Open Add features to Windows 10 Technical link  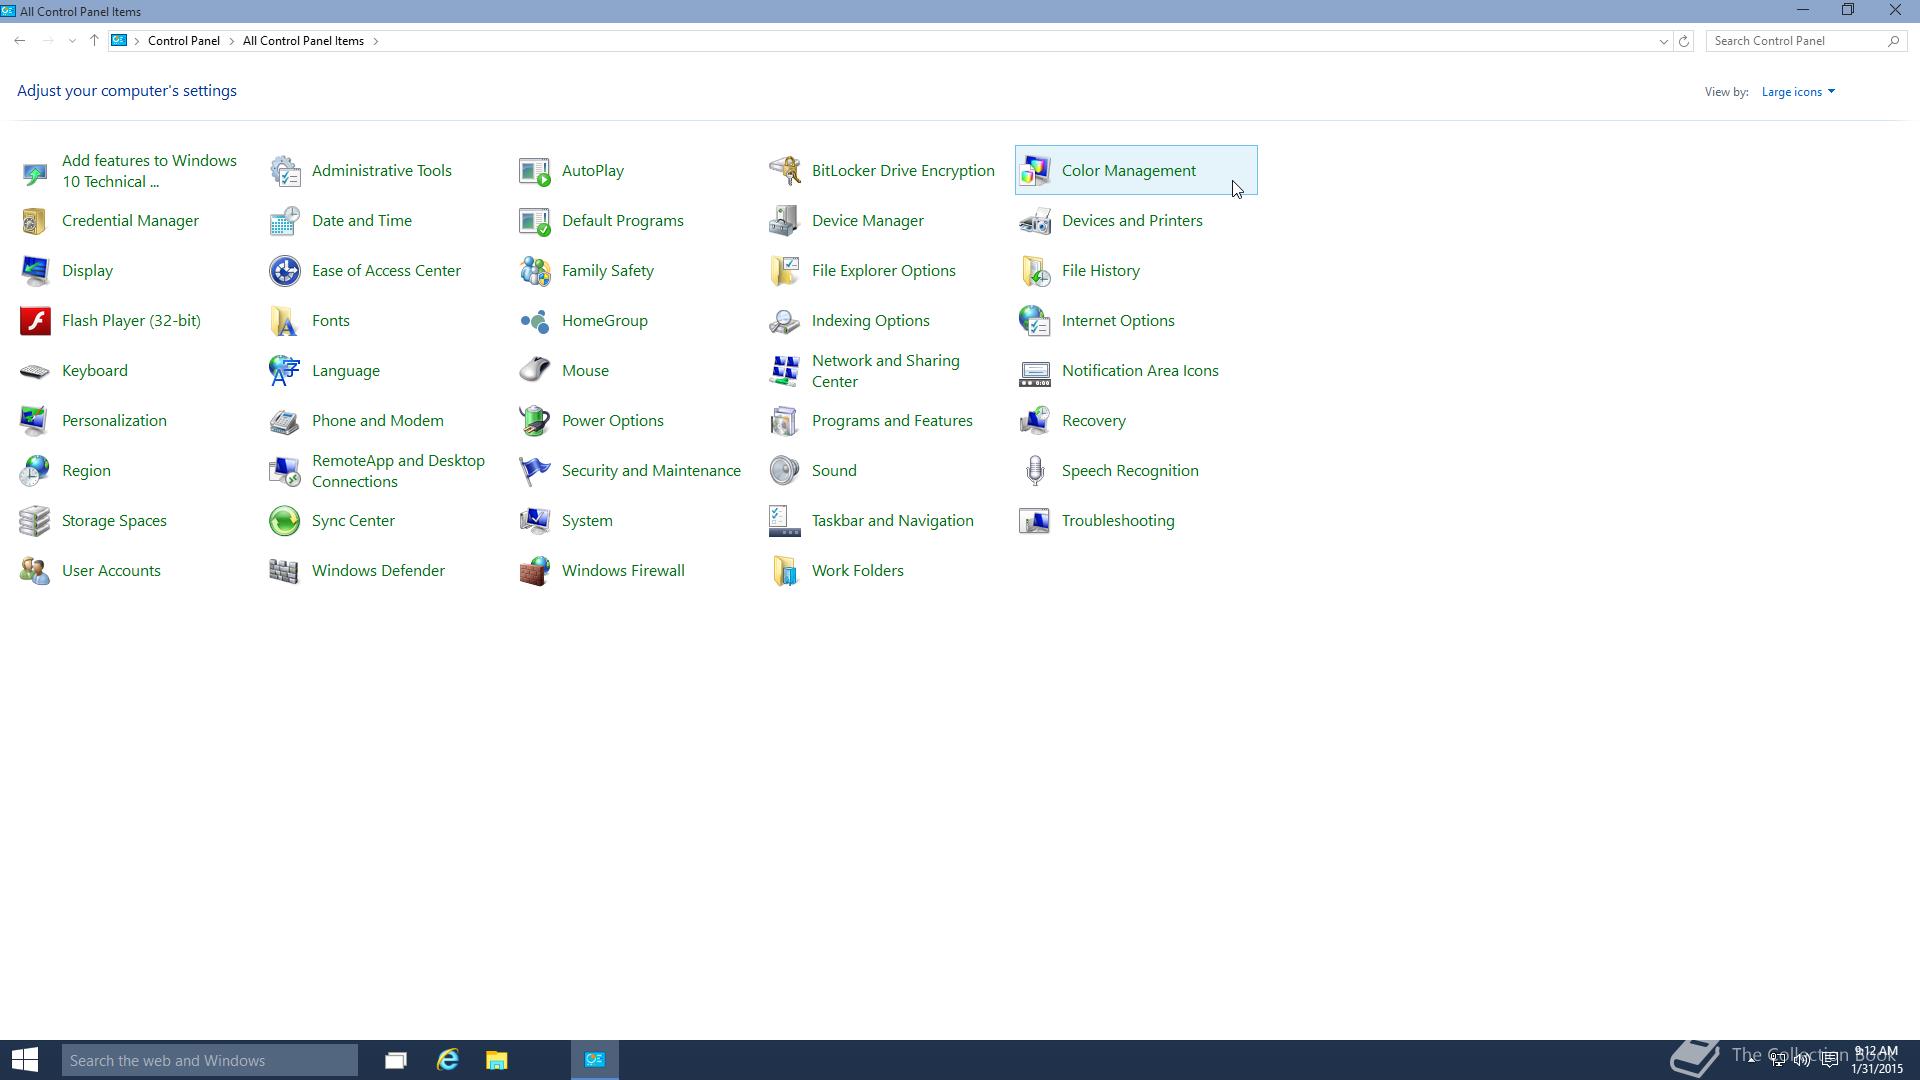[149, 171]
